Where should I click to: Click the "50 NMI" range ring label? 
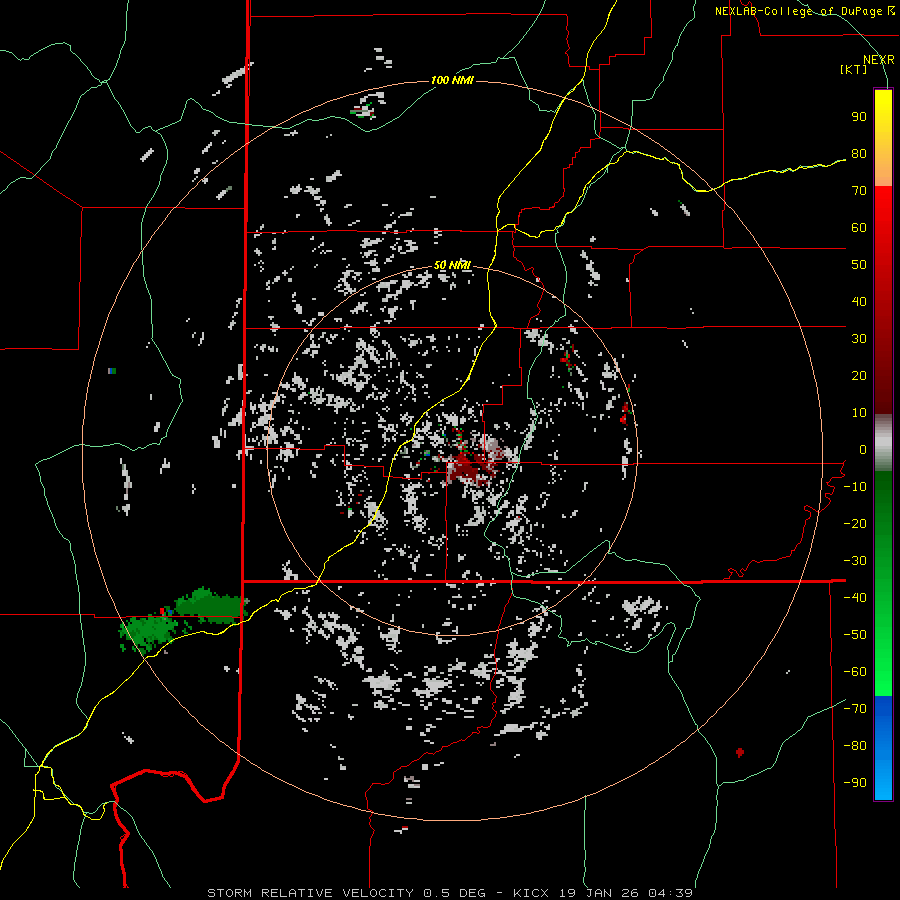tap(452, 265)
